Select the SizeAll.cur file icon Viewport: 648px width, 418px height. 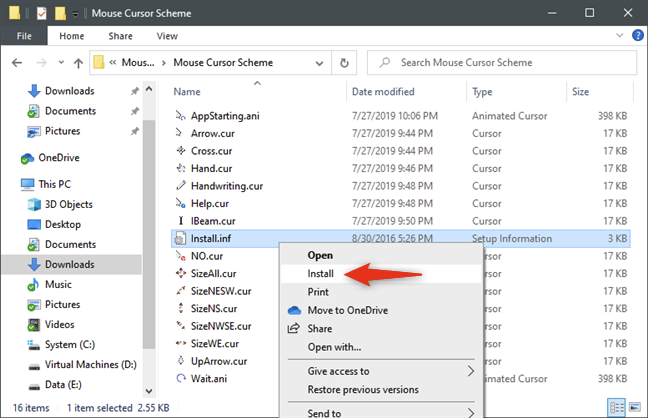click(181, 274)
